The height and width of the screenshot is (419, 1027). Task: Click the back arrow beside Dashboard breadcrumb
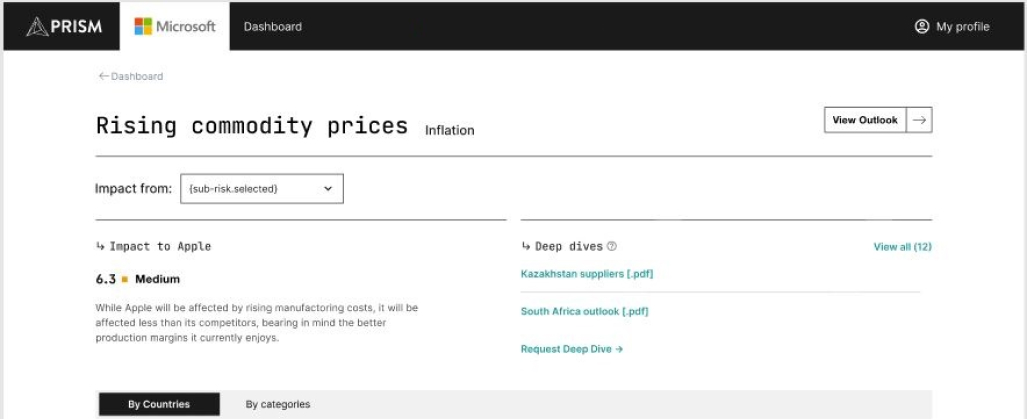click(103, 76)
